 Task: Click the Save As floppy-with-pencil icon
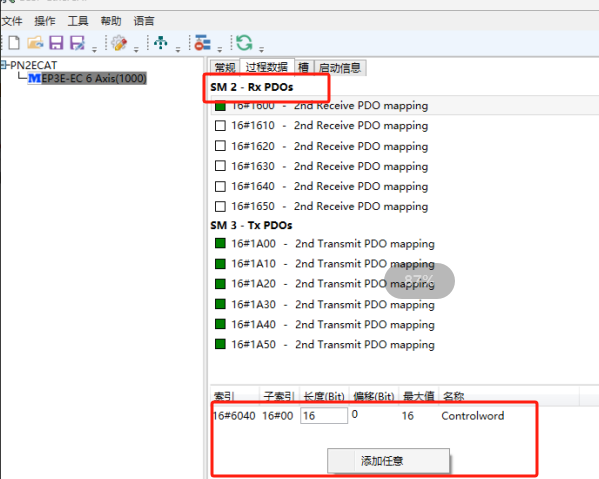[77, 43]
